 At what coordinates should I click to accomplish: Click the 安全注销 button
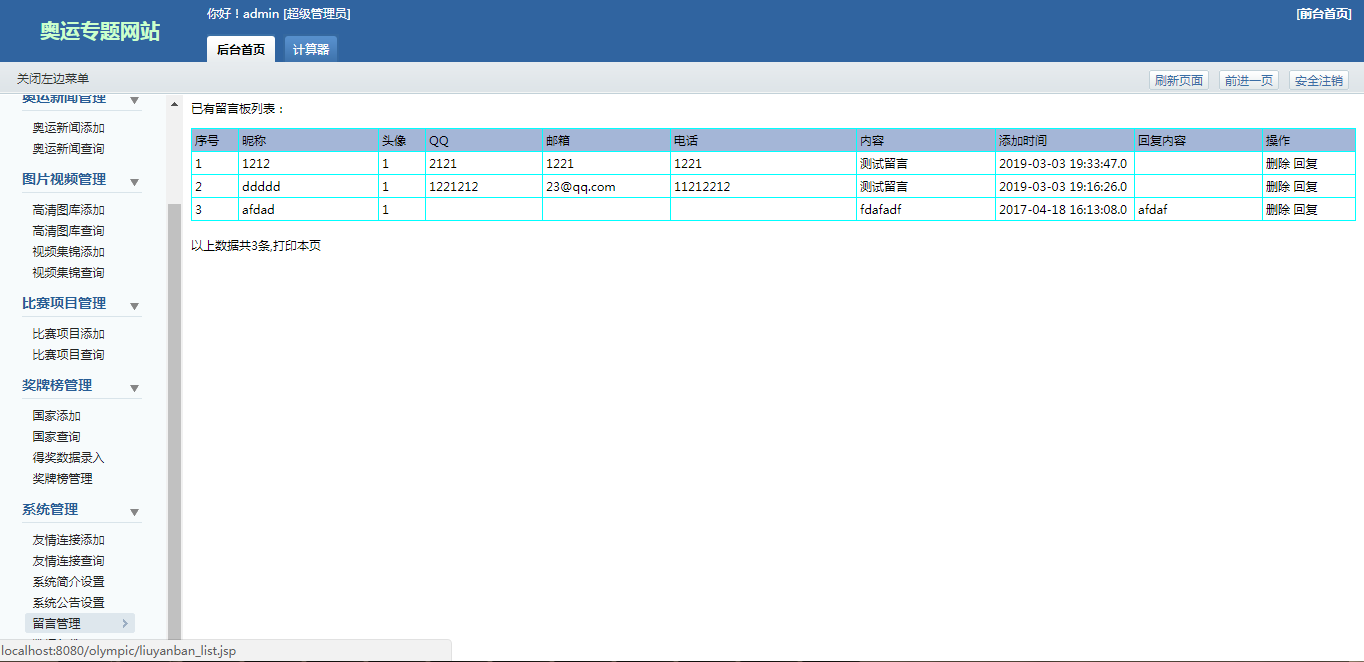1319,81
